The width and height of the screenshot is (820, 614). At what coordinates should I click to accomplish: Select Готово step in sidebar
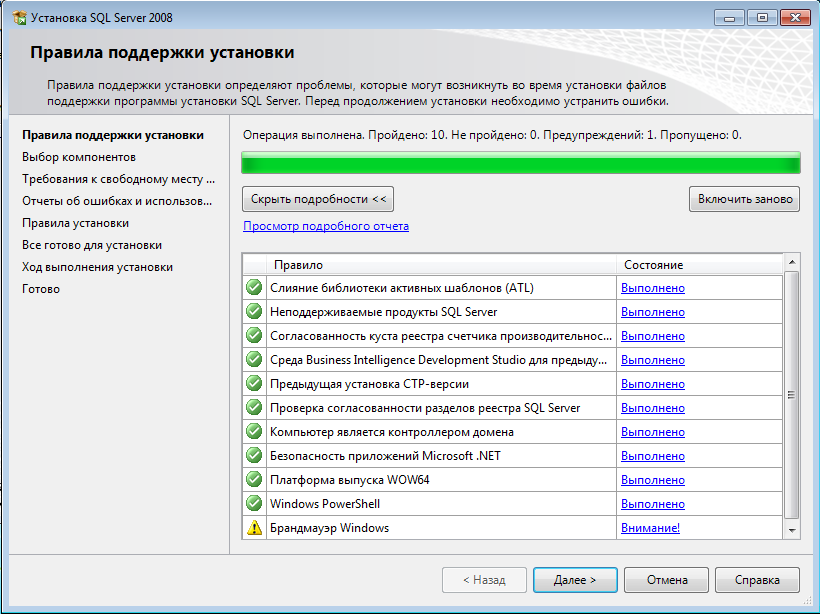pos(41,289)
